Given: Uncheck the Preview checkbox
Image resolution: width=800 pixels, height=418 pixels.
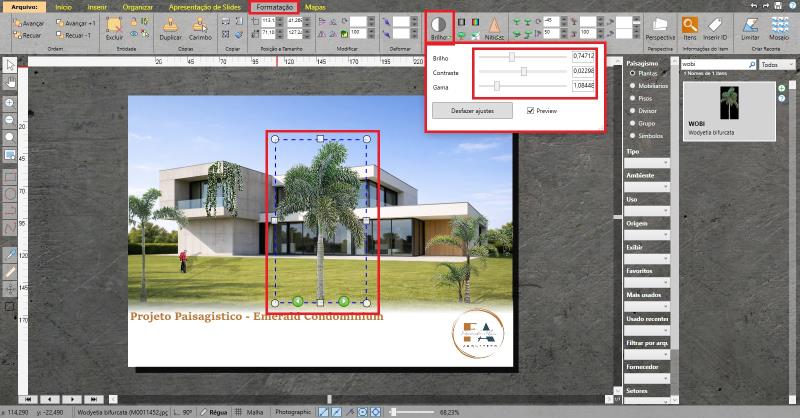Looking at the screenshot, I should click(531, 110).
